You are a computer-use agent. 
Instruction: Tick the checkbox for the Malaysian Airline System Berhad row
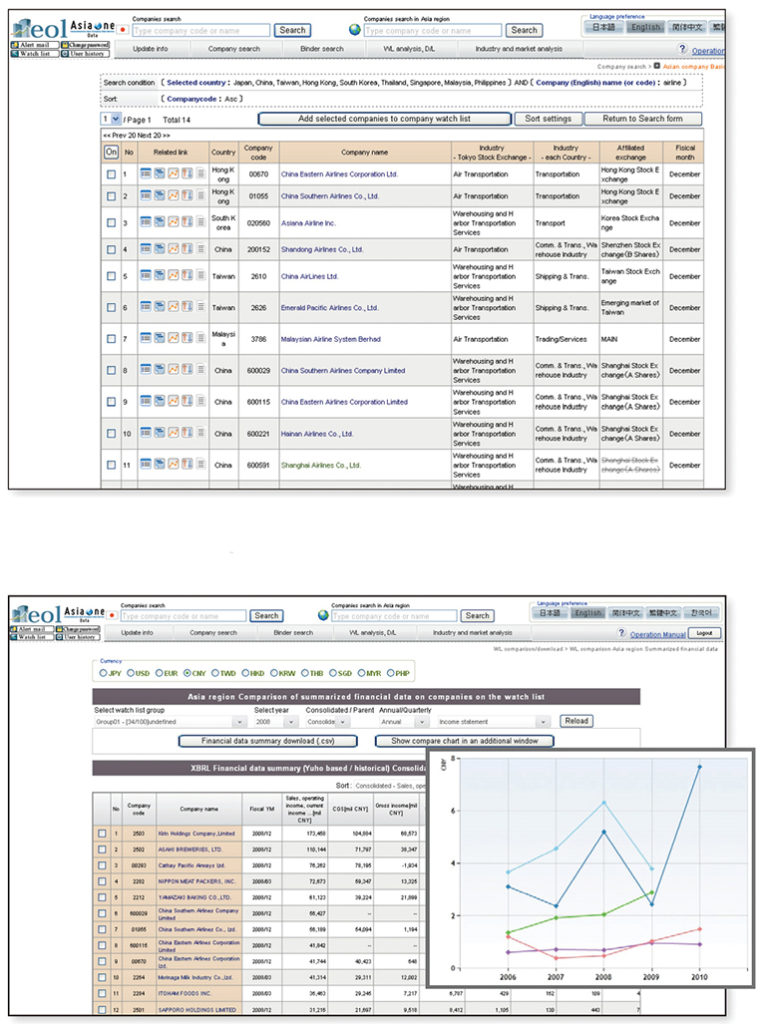111,339
